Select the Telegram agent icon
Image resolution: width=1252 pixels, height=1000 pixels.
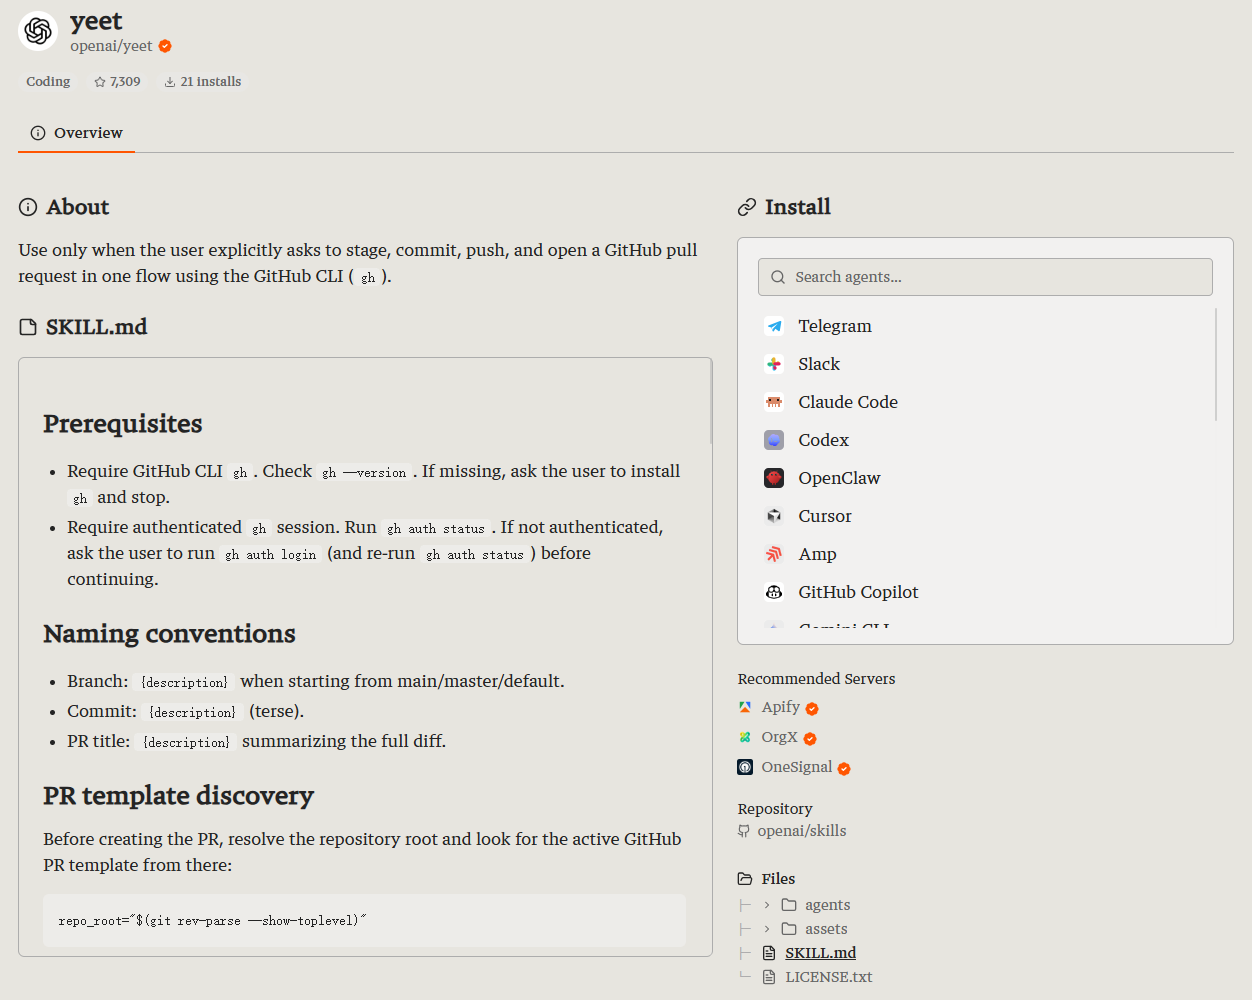pos(774,326)
